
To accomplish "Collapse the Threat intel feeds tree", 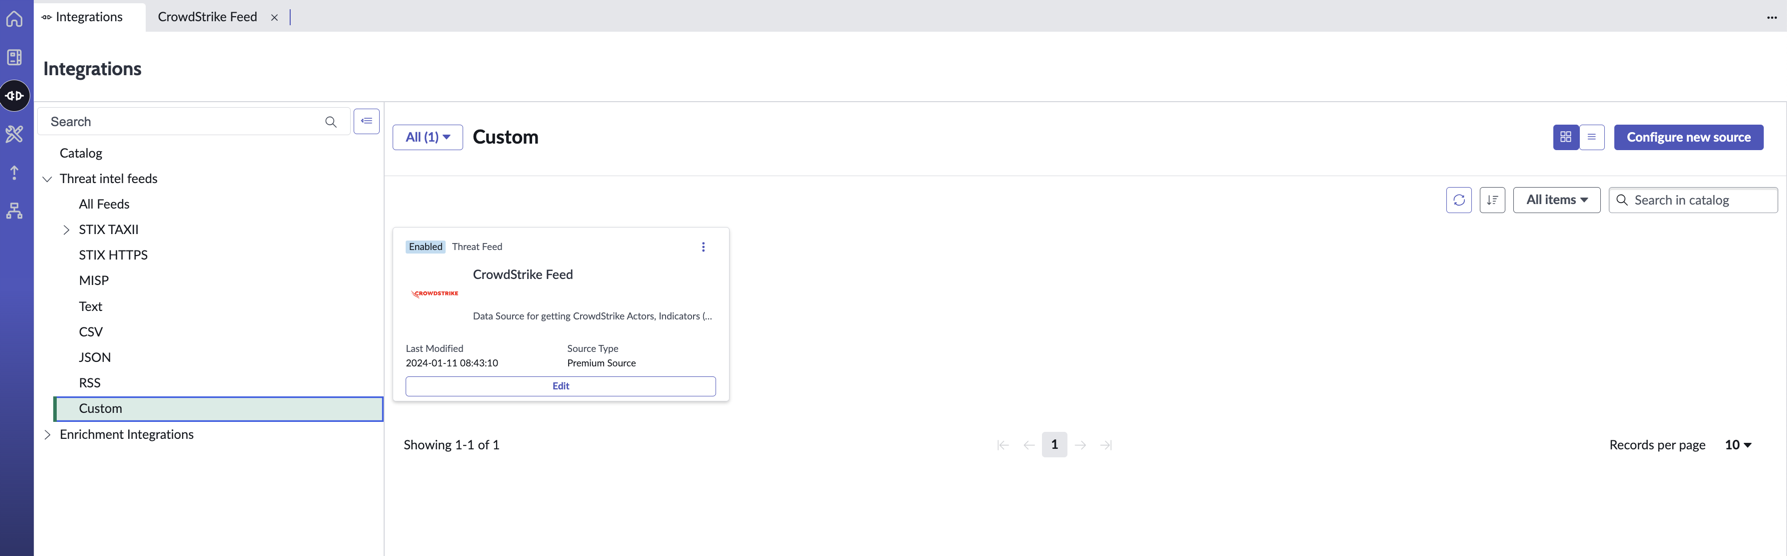I will [47, 179].
